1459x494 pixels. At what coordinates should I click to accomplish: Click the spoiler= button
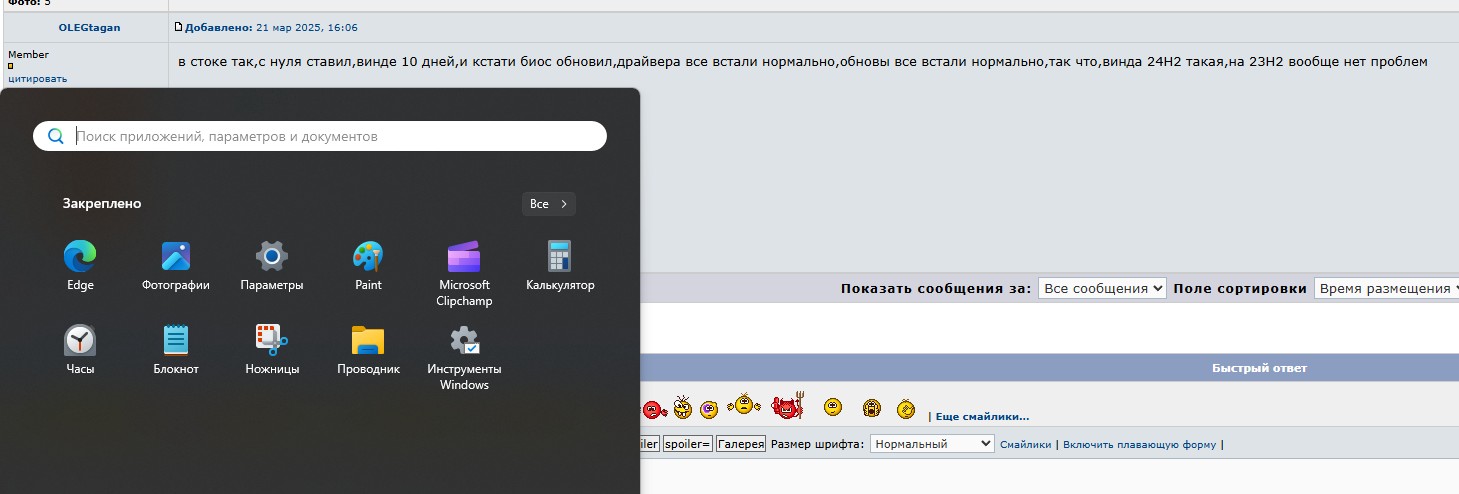click(688, 444)
